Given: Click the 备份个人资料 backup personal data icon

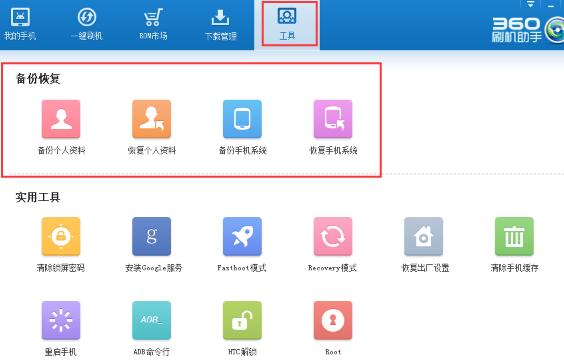Looking at the screenshot, I should (x=61, y=119).
